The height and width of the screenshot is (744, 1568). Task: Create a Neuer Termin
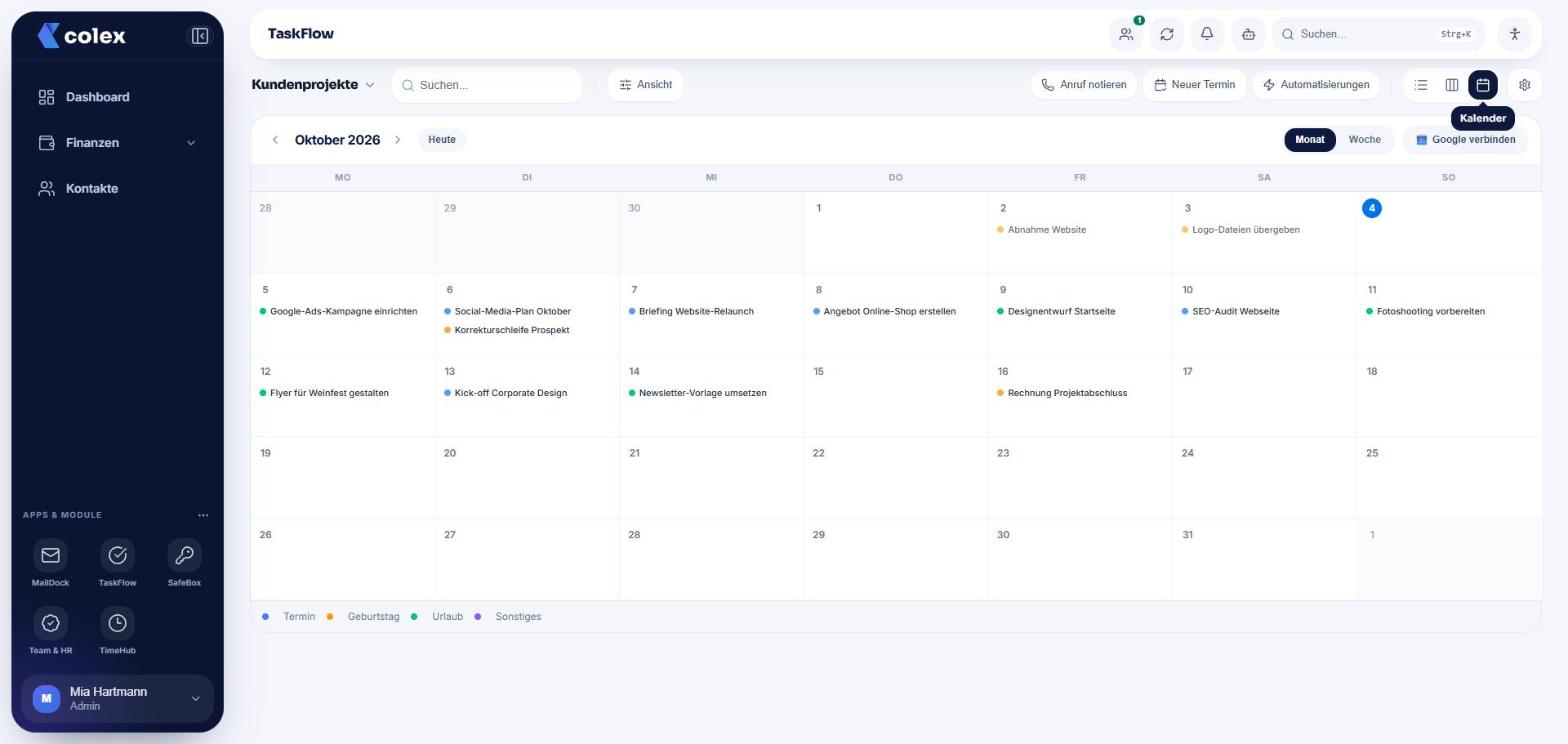click(x=1195, y=85)
